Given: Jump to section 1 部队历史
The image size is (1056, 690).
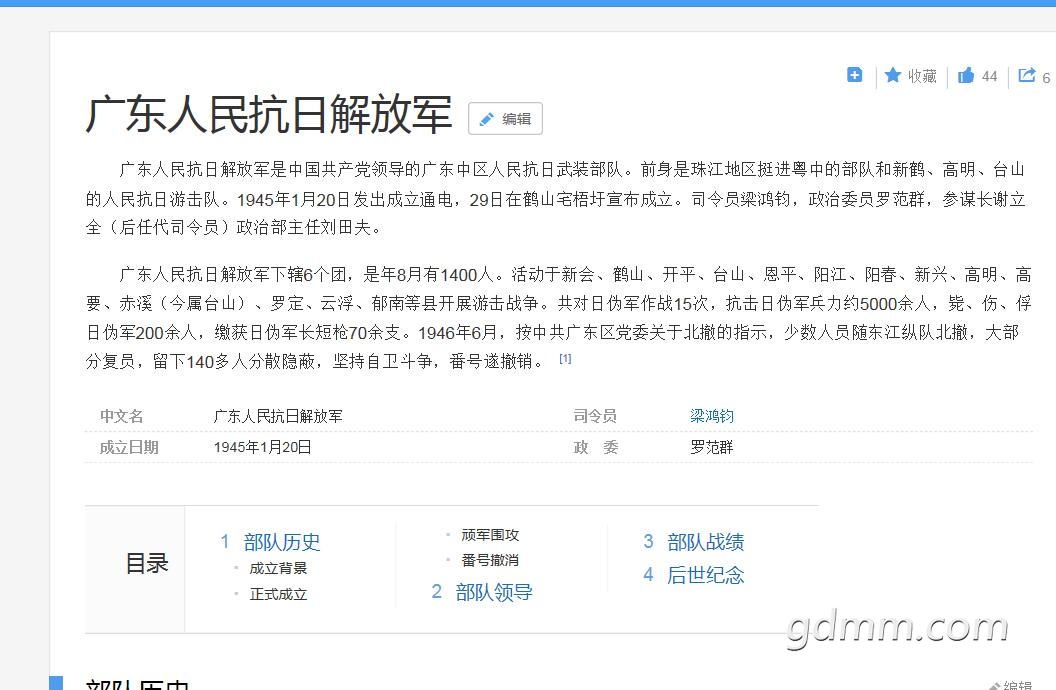Looking at the screenshot, I should pyautogui.click(x=281, y=542).
